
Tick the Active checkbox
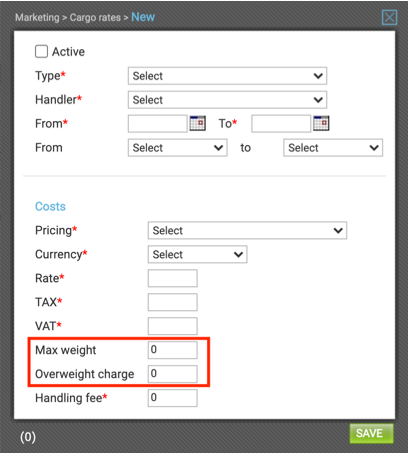pos(42,52)
